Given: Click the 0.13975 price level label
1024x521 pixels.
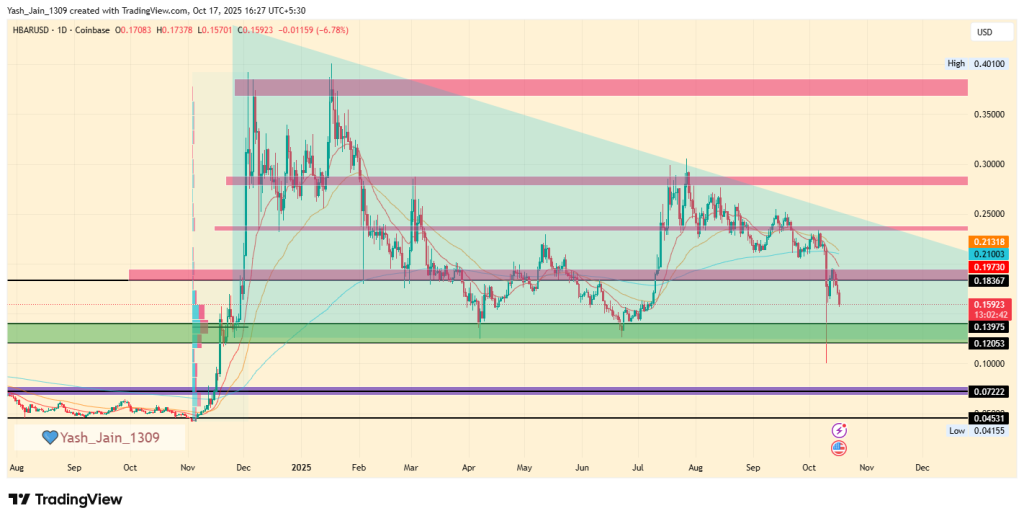Looking at the screenshot, I should click(x=989, y=327).
